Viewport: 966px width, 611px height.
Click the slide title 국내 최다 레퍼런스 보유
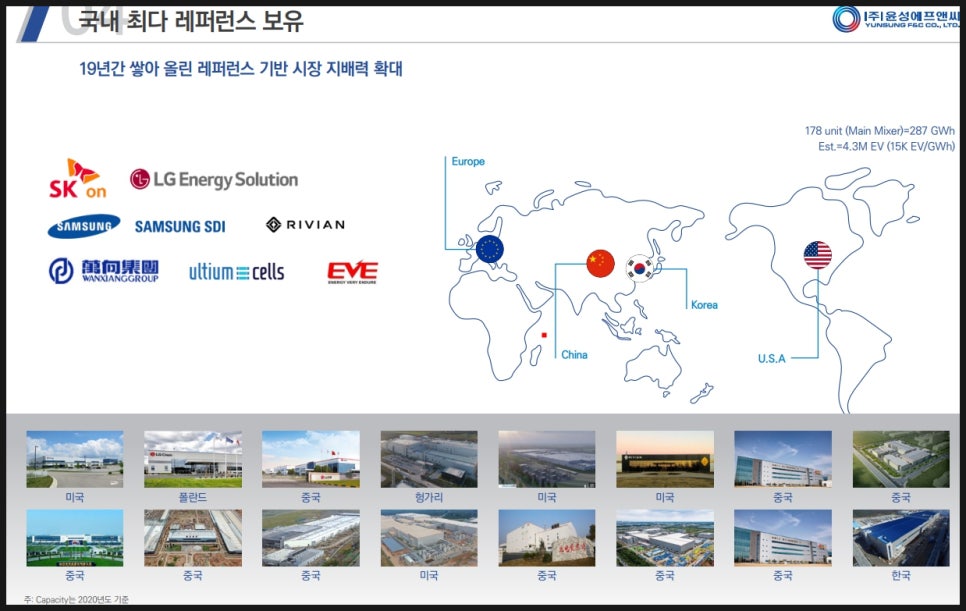point(191,21)
